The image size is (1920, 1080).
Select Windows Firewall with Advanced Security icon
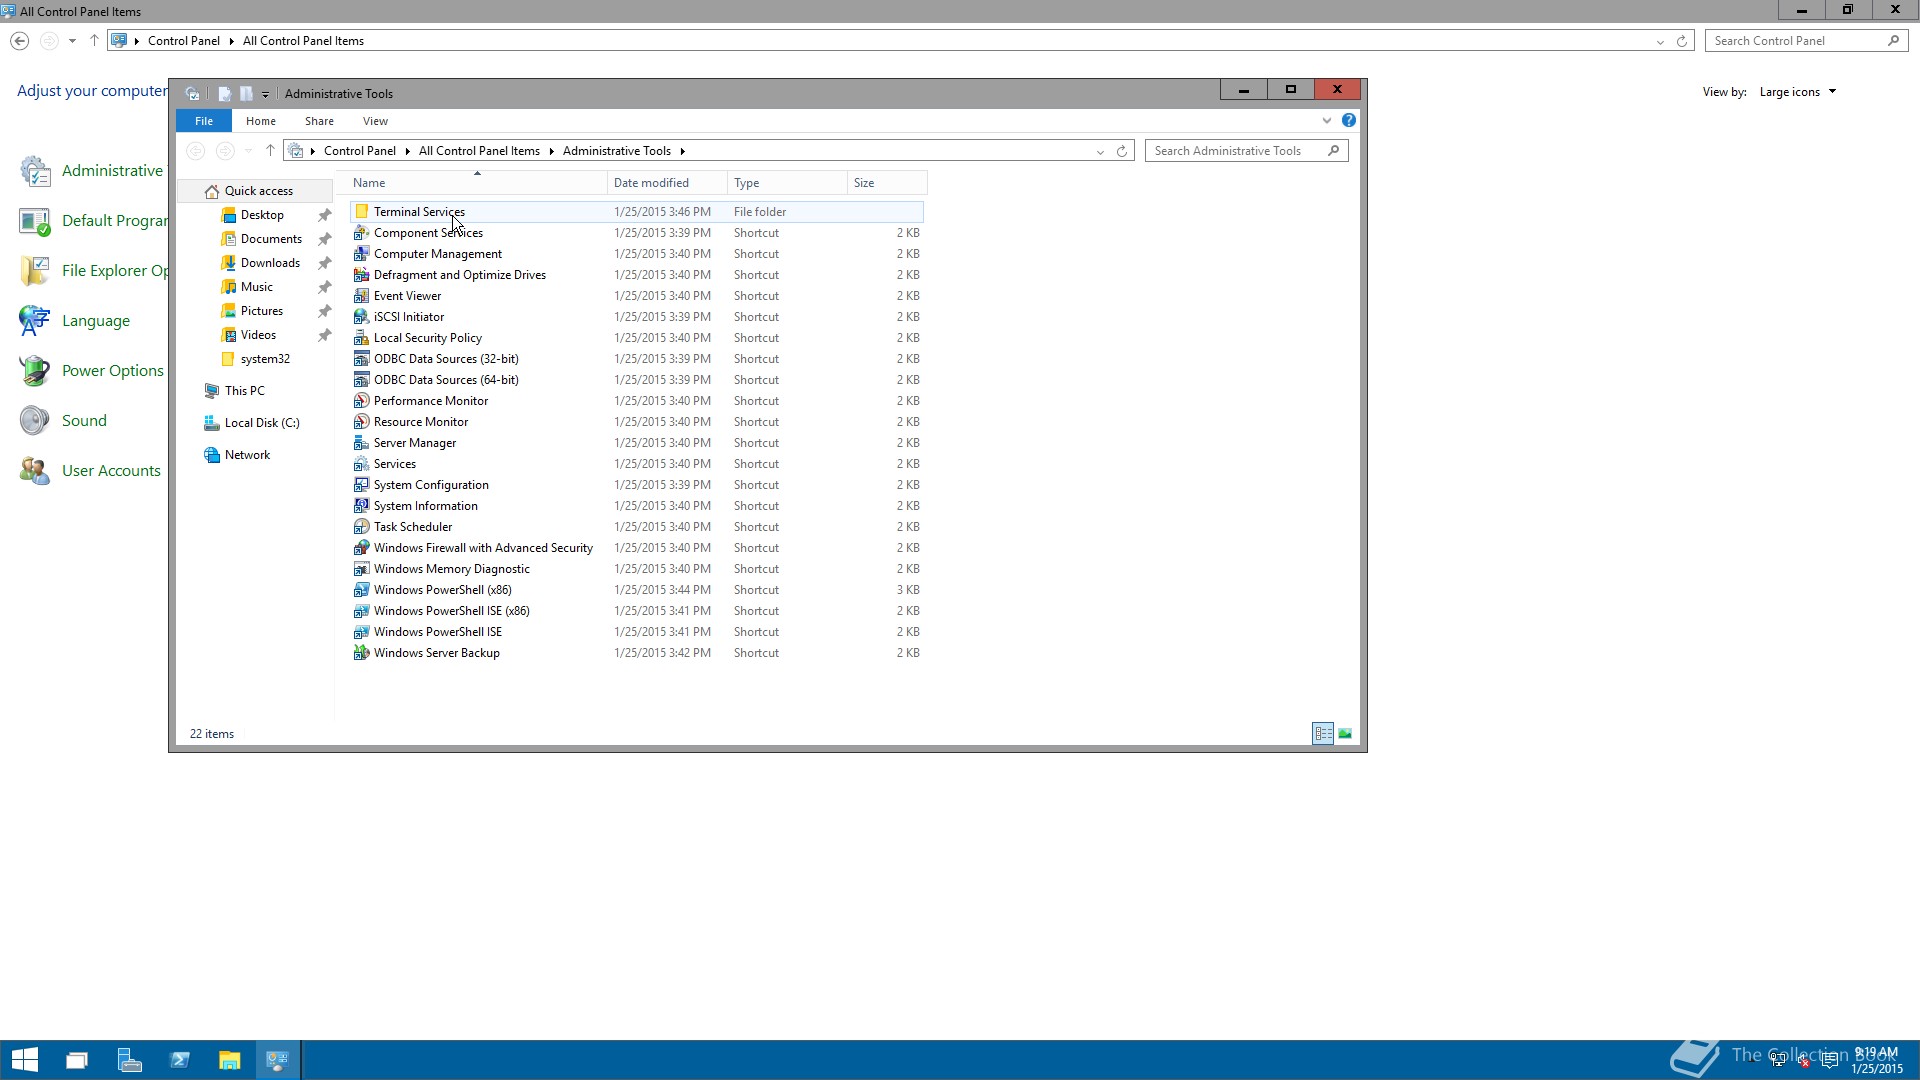tap(362, 548)
